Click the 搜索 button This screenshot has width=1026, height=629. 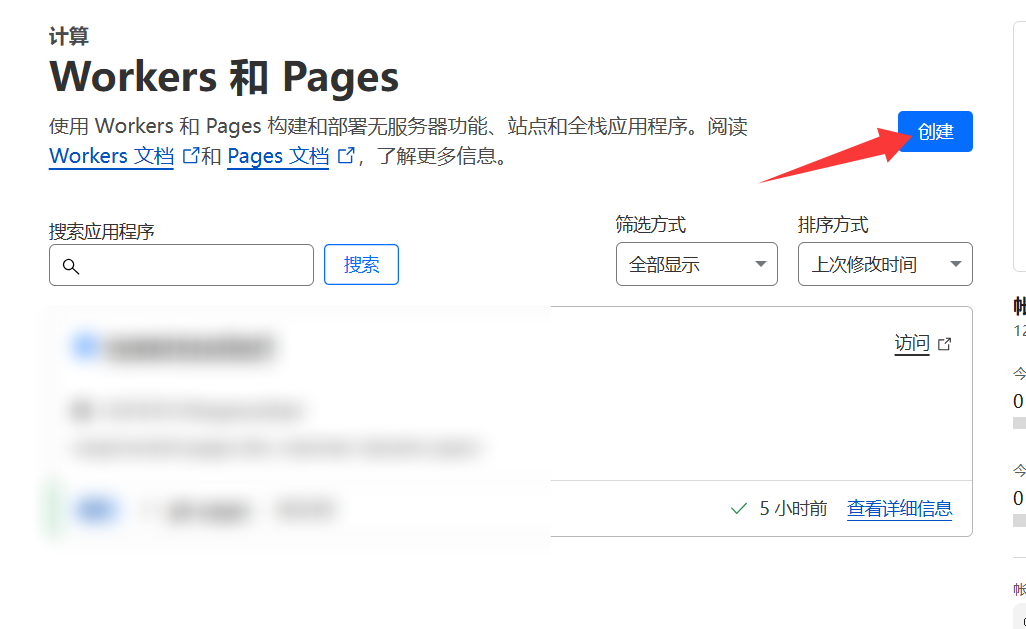click(361, 264)
